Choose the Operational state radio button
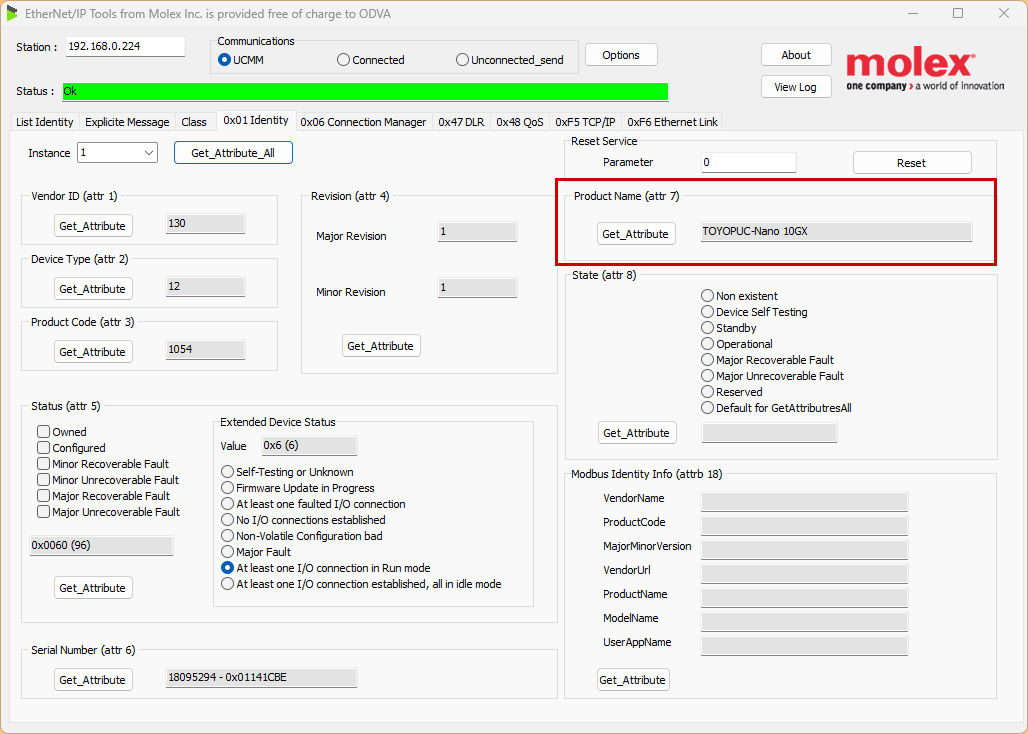The height and width of the screenshot is (734, 1028). point(708,344)
